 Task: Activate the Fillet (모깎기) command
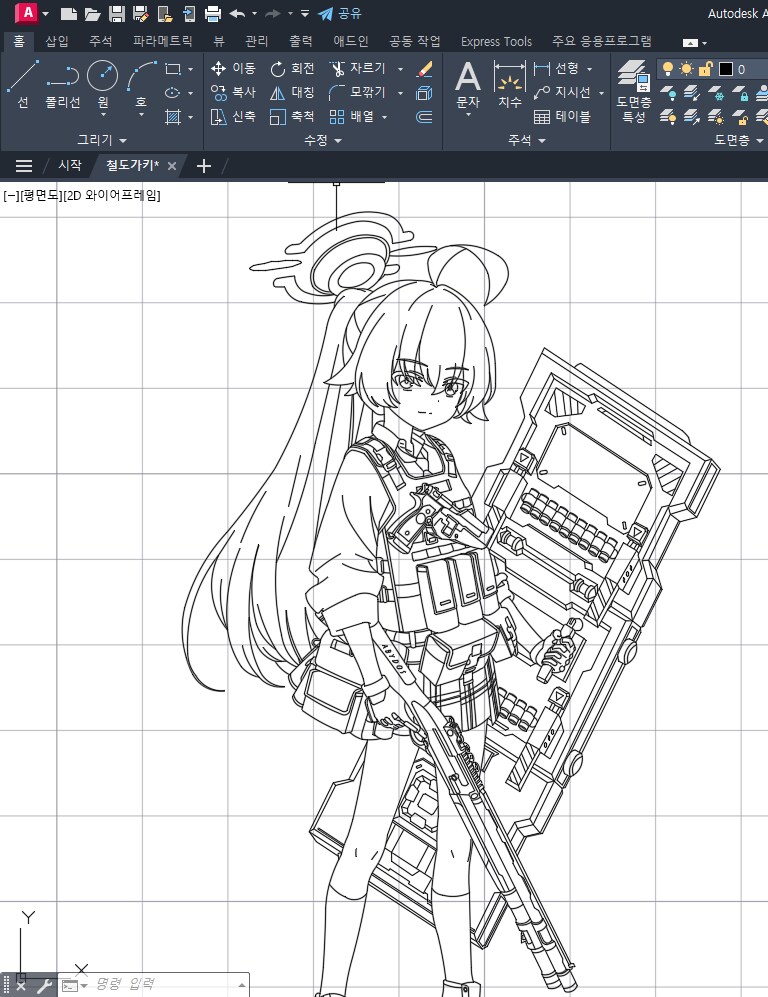click(357, 92)
